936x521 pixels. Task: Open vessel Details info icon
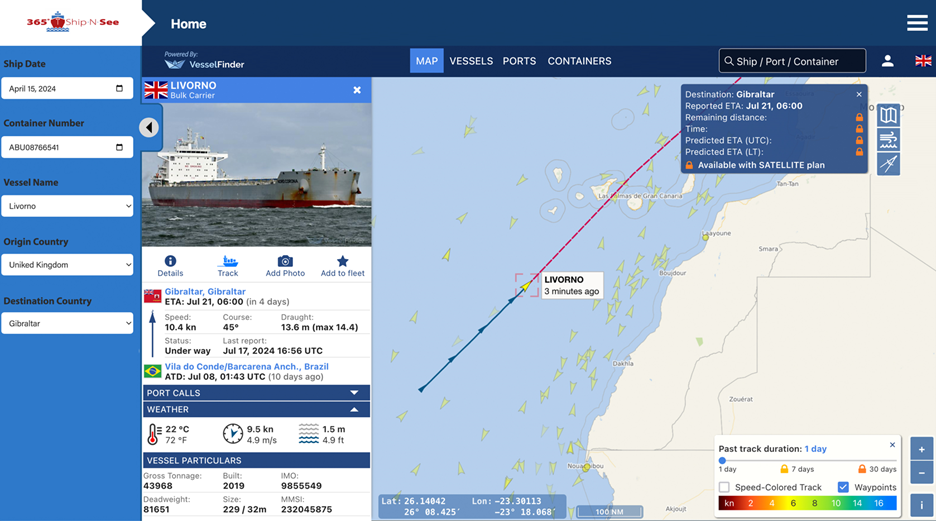pos(170,261)
